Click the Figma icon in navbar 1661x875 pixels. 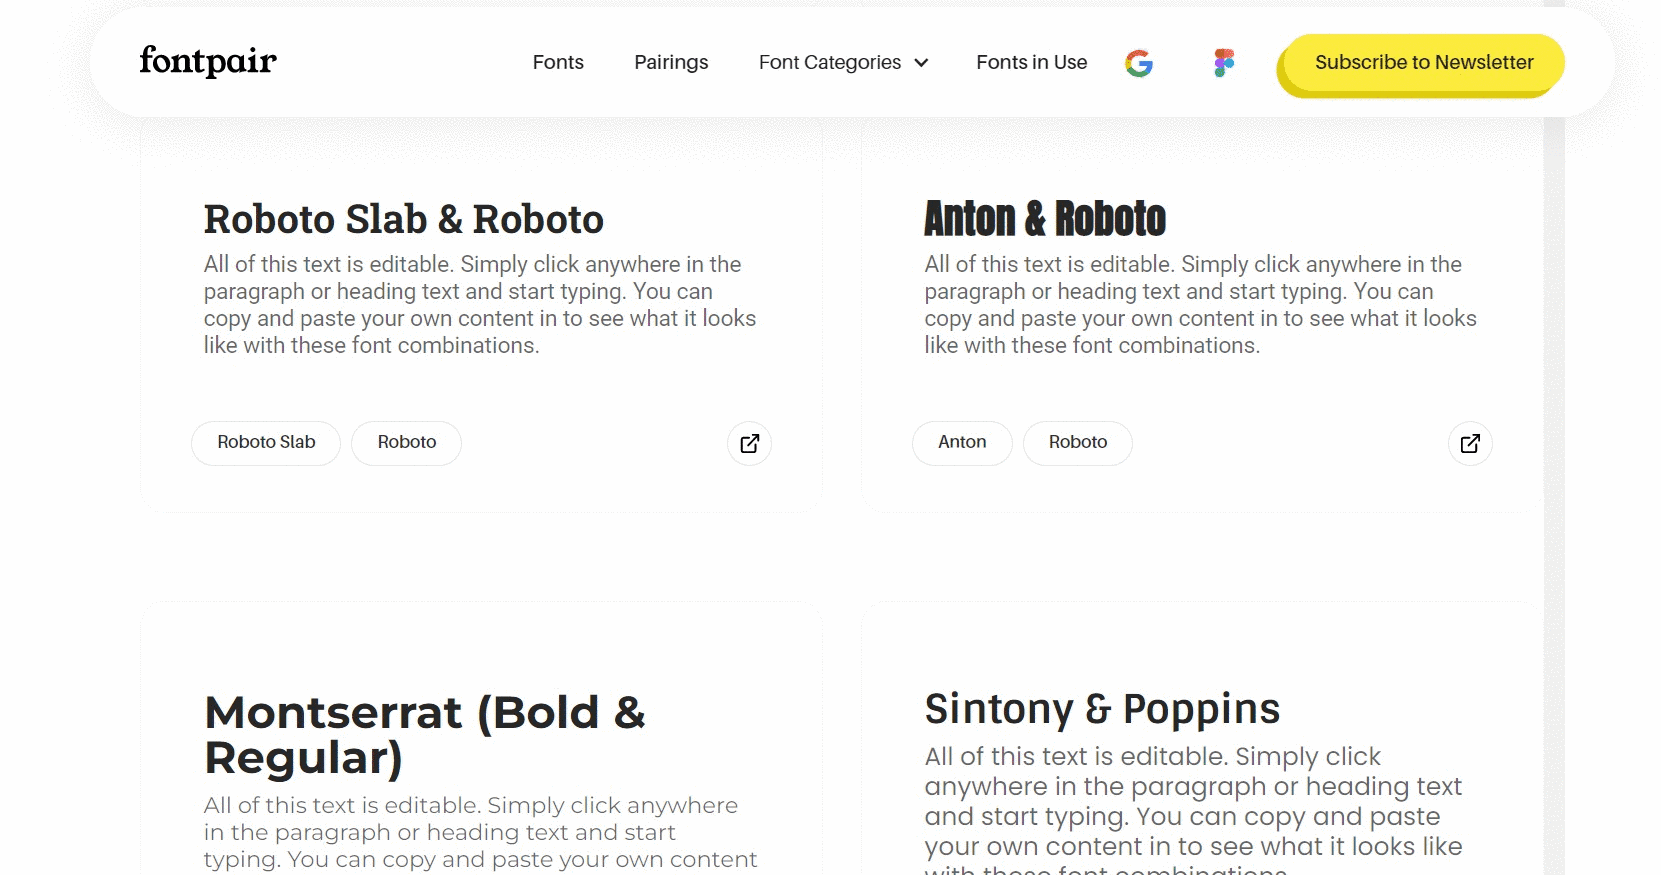tap(1224, 63)
